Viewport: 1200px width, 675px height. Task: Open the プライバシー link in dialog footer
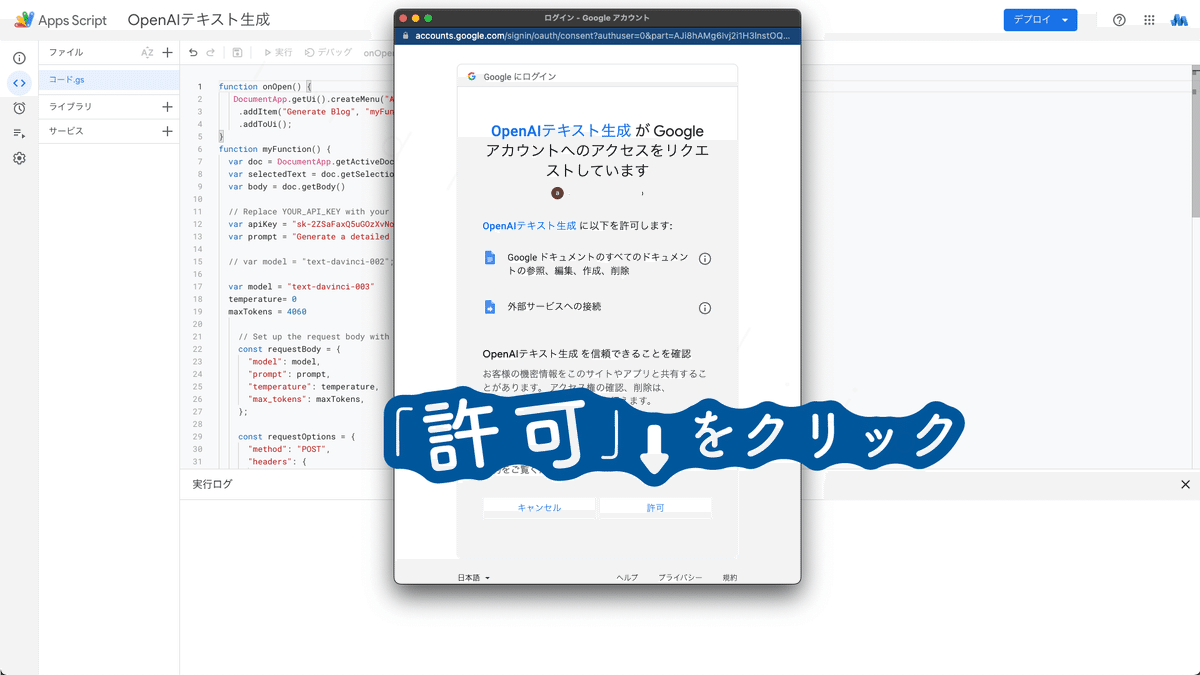click(x=680, y=578)
